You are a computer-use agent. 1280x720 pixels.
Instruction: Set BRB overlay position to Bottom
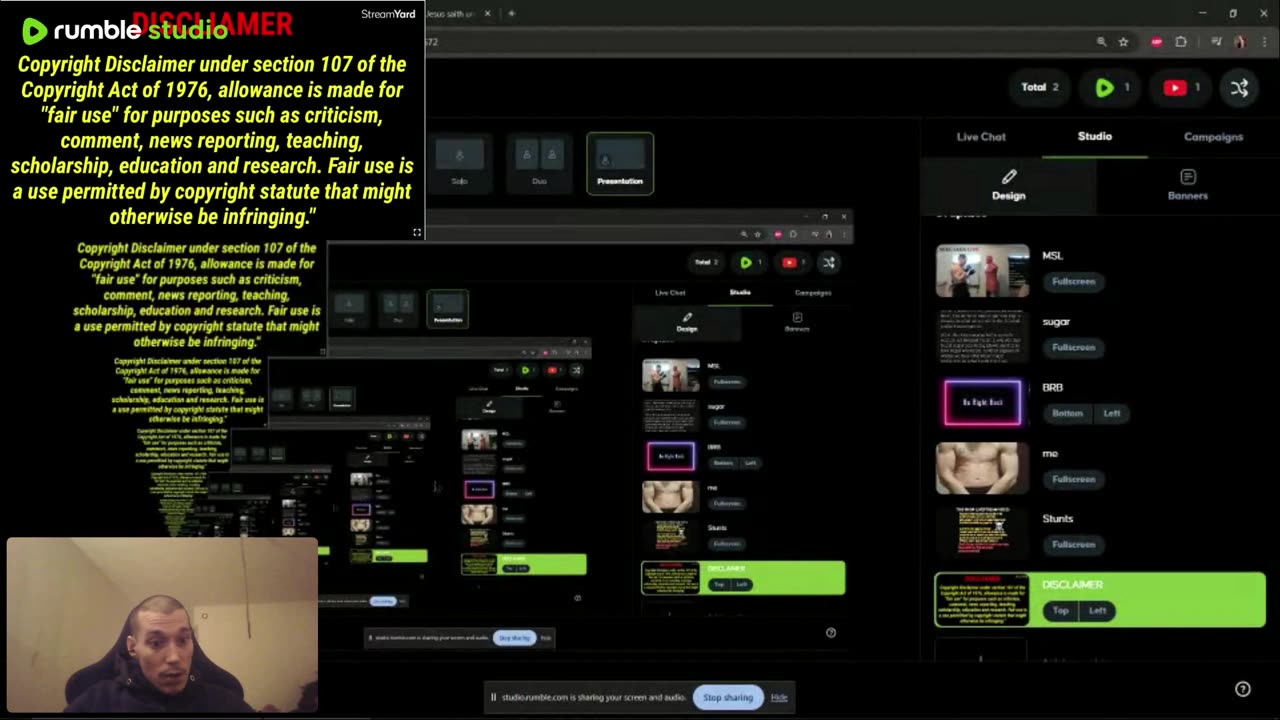[1067, 413]
